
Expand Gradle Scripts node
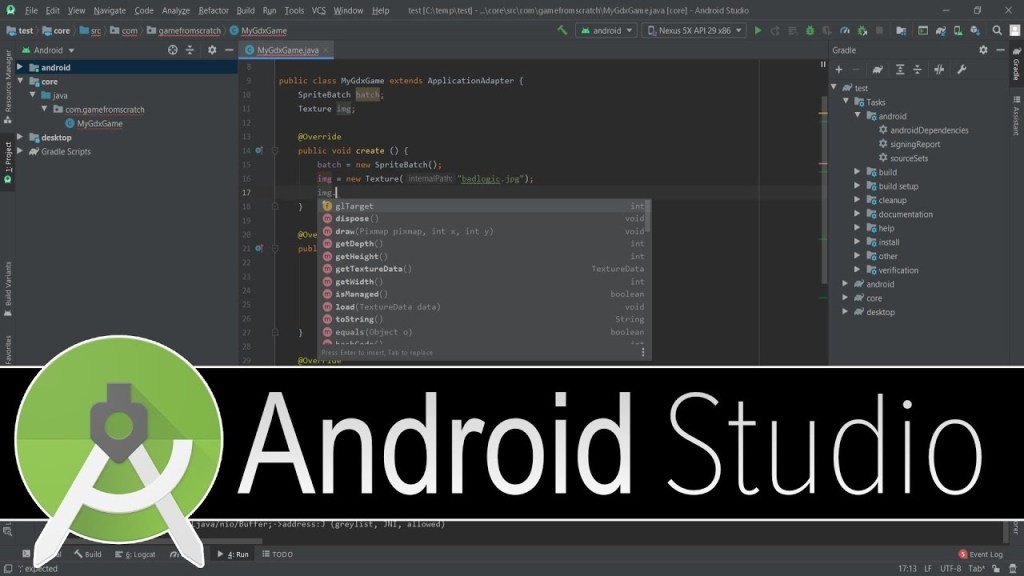[x=20, y=151]
